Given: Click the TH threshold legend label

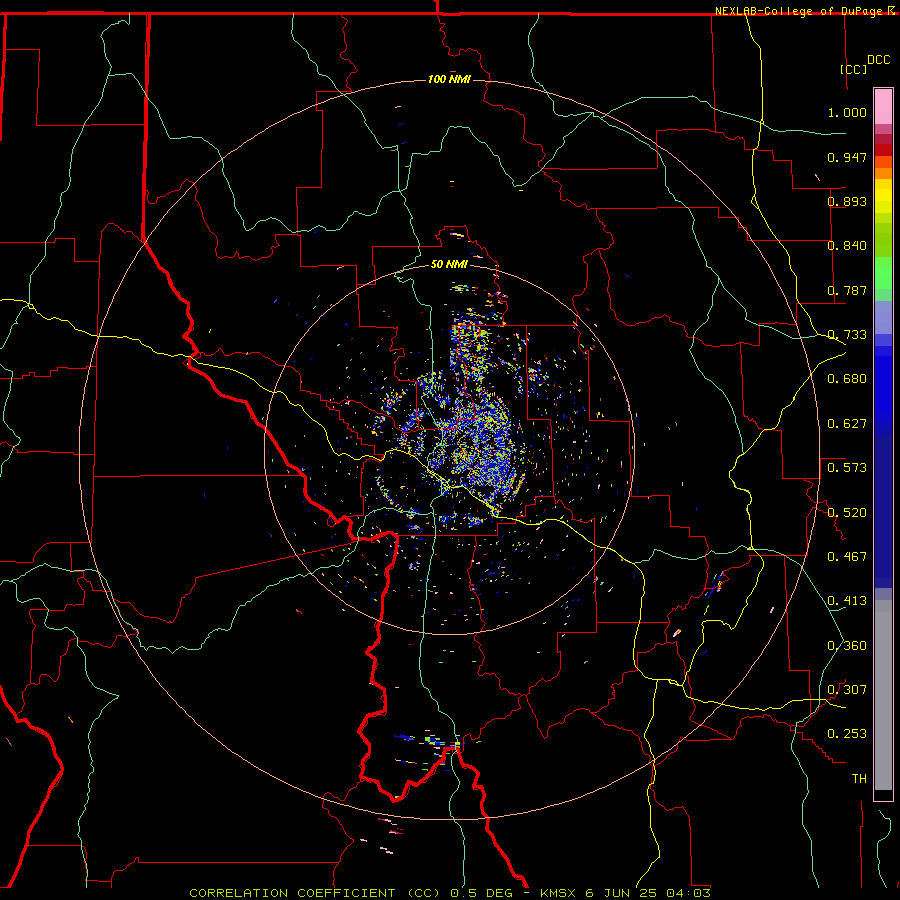Looking at the screenshot, I should (x=859, y=779).
